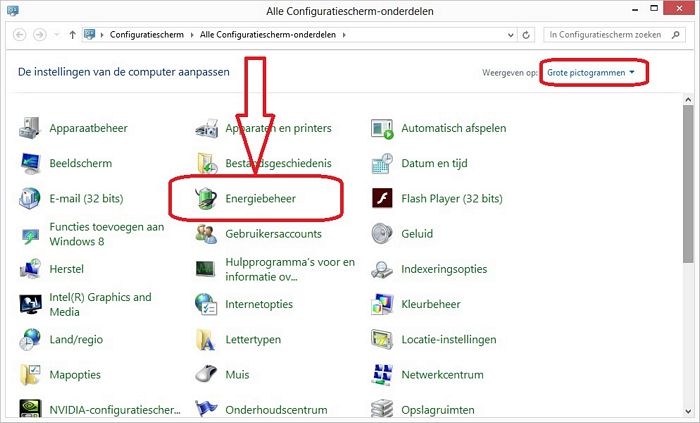Open the Apparaatbeheer text link
700x423 pixels.
(88, 129)
